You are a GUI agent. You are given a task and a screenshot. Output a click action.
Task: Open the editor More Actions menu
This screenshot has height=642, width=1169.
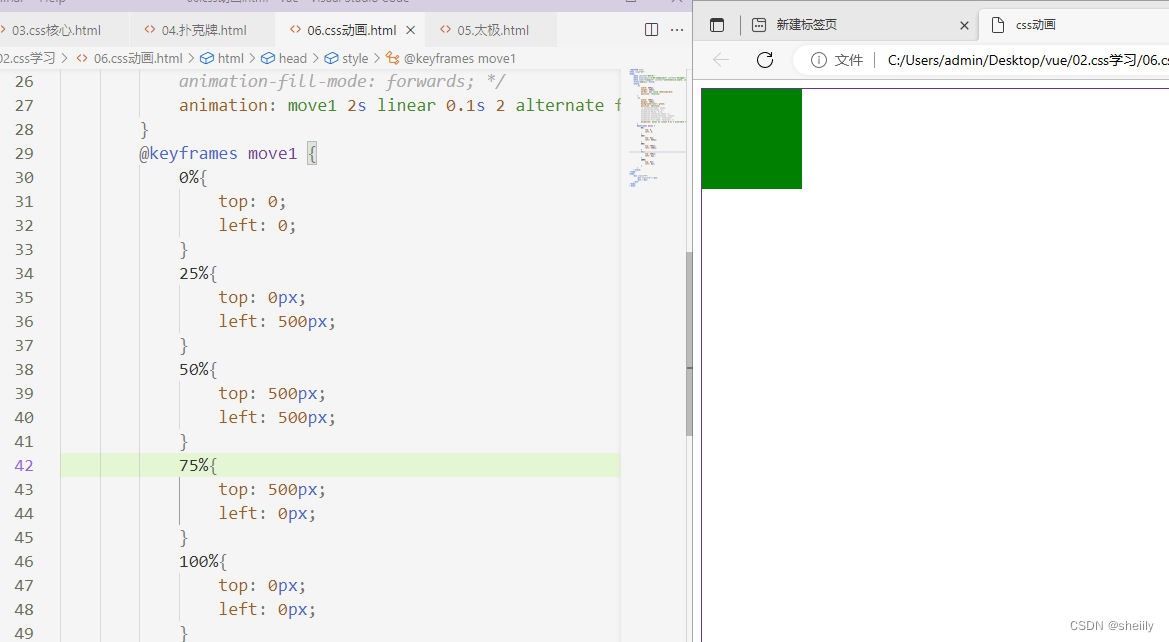coord(677,30)
